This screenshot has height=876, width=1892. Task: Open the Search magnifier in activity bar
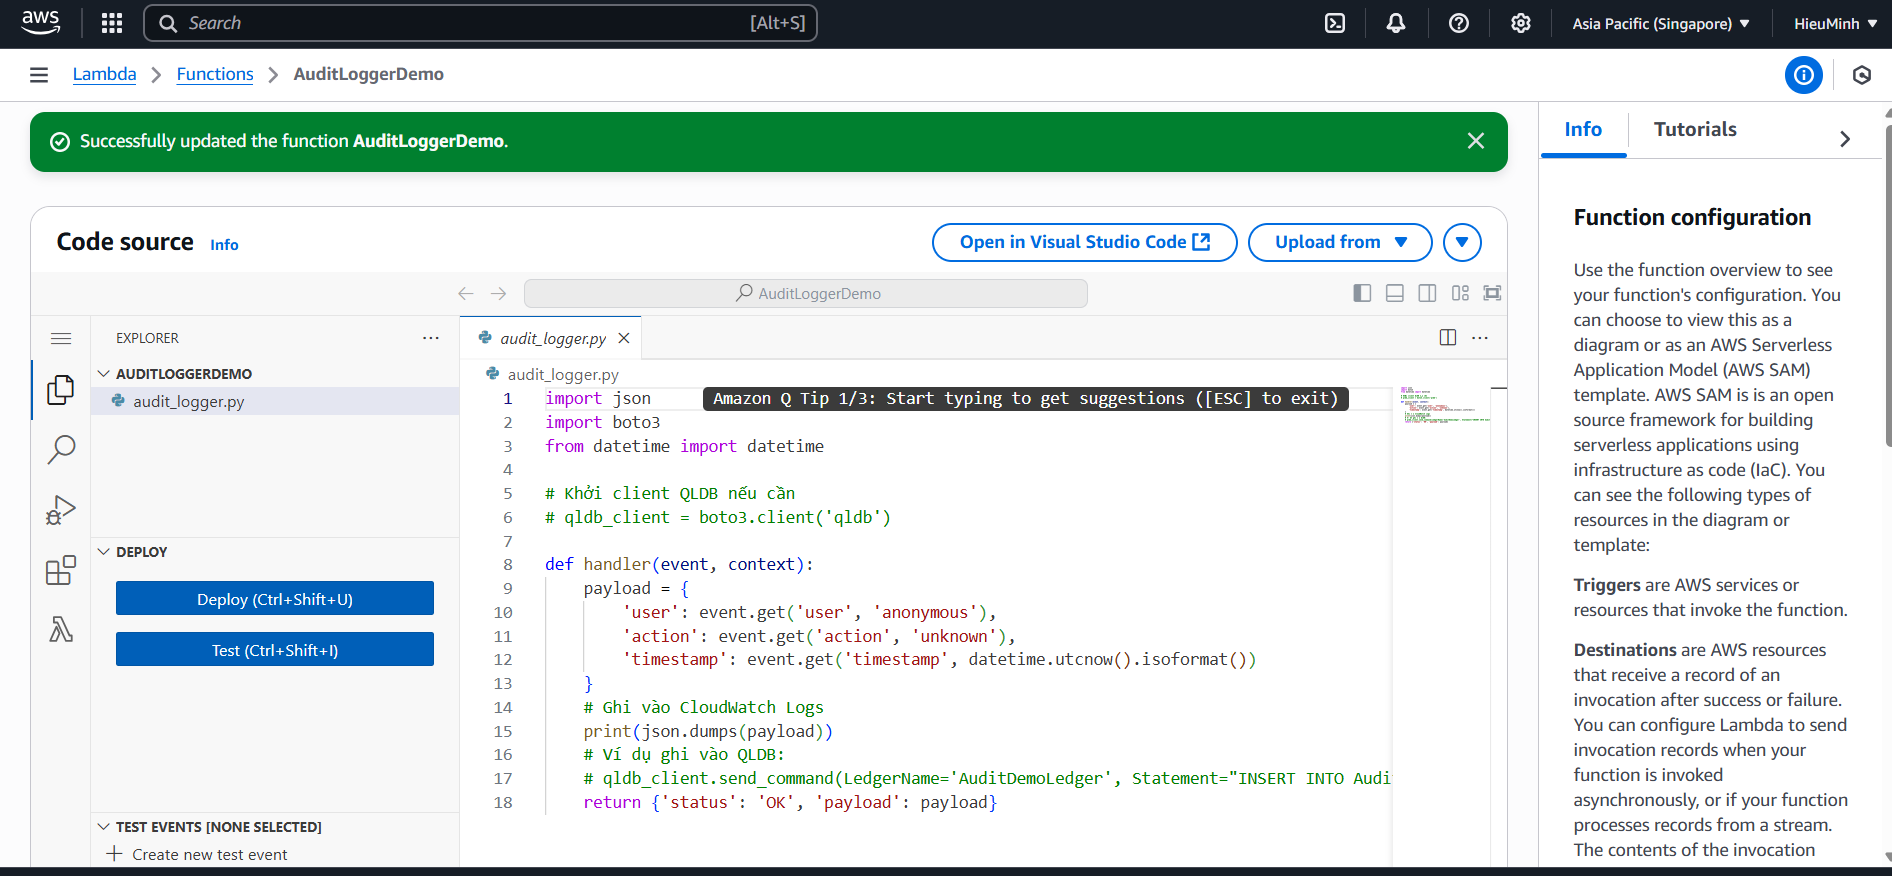pyautogui.click(x=61, y=450)
